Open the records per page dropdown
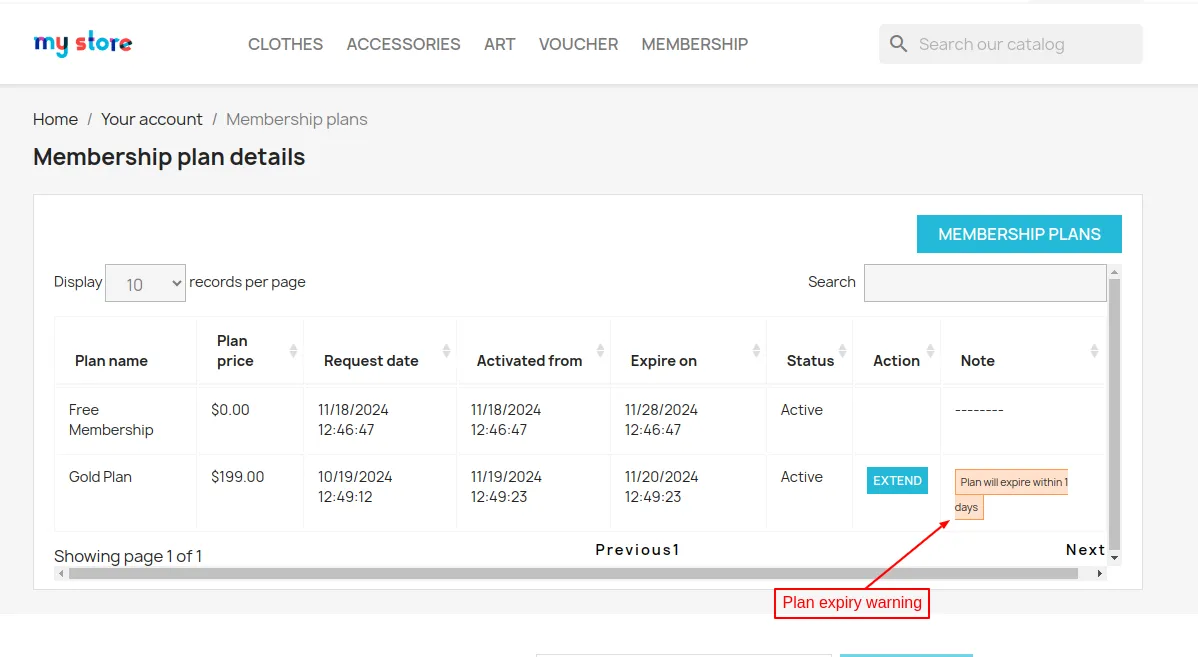 point(146,283)
